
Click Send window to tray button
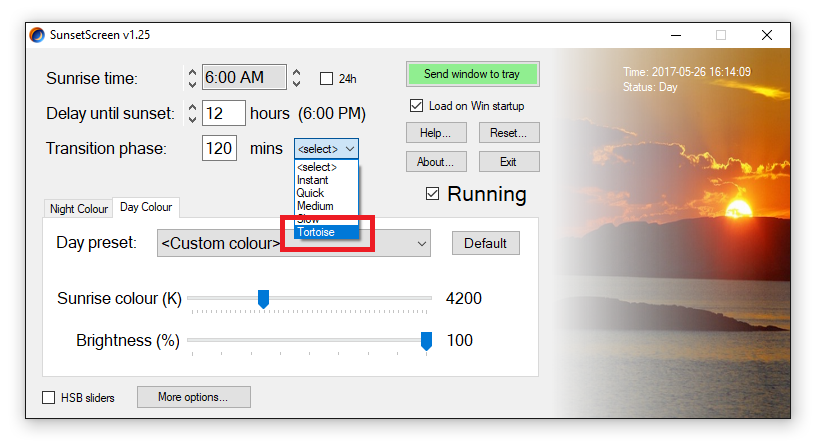[472, 74]
